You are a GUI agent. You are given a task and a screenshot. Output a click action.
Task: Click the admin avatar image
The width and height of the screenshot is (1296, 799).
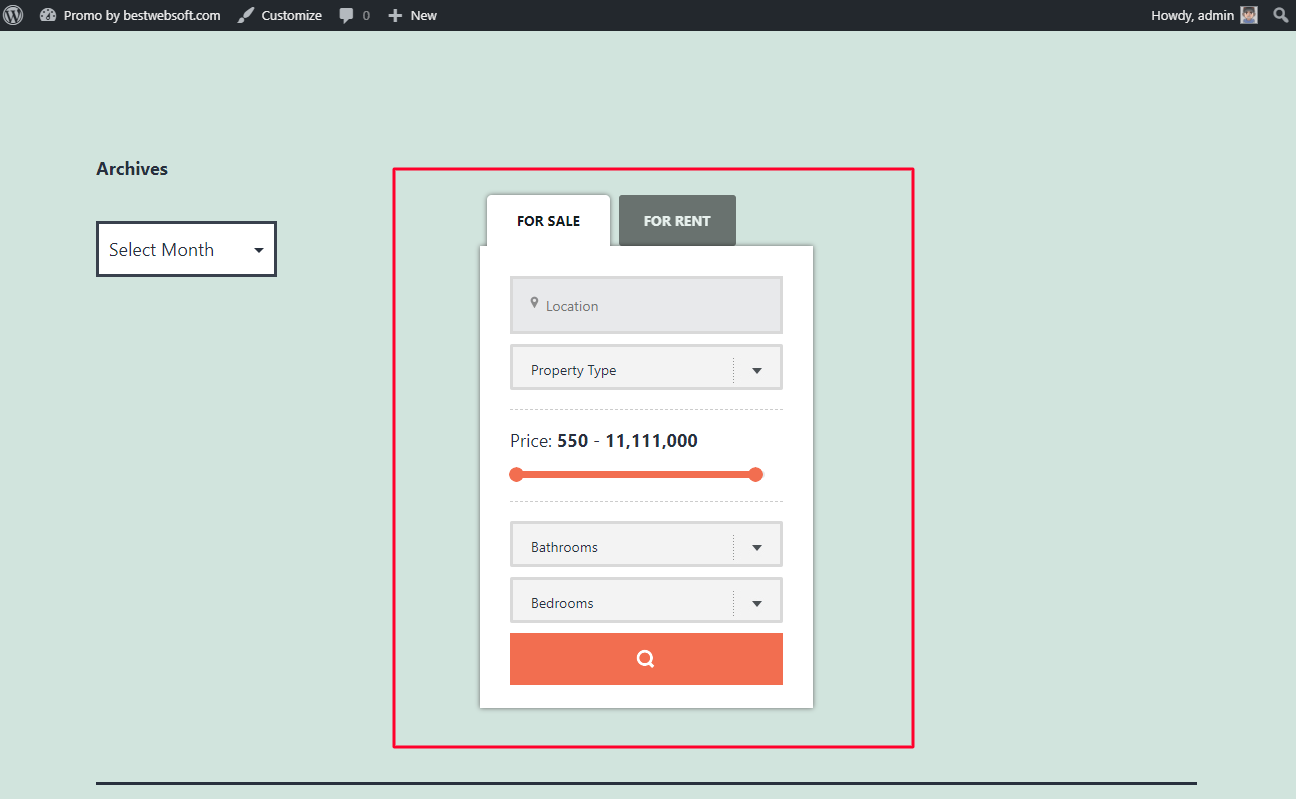(x=1249, y=15)
